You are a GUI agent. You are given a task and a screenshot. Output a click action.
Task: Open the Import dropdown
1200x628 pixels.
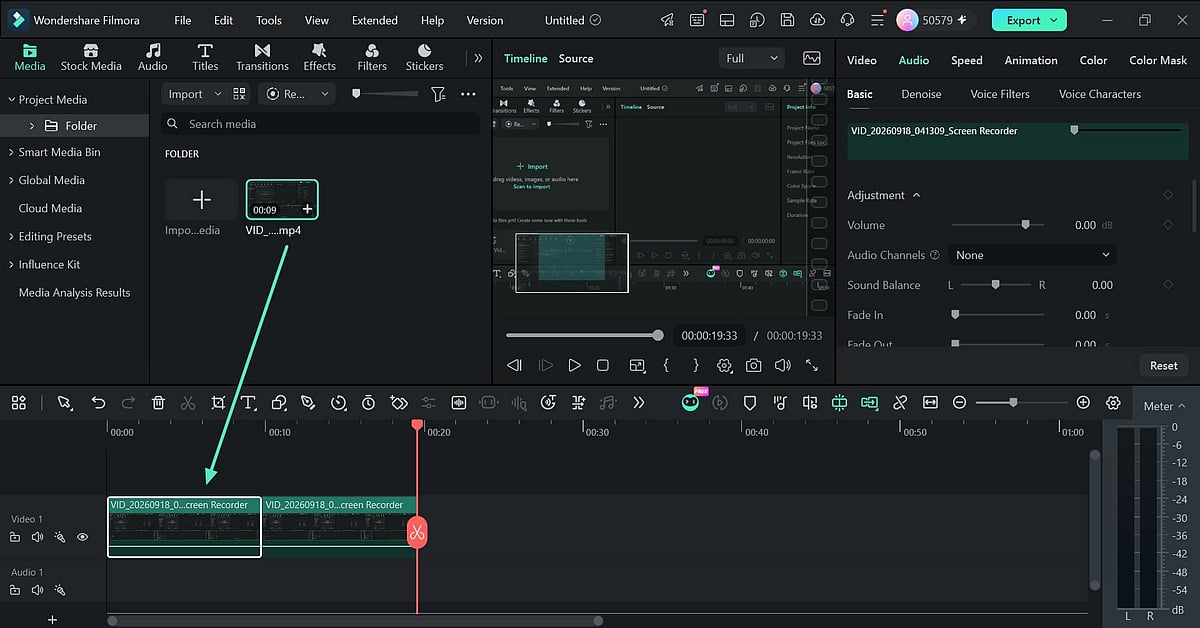tap(195, 94)
